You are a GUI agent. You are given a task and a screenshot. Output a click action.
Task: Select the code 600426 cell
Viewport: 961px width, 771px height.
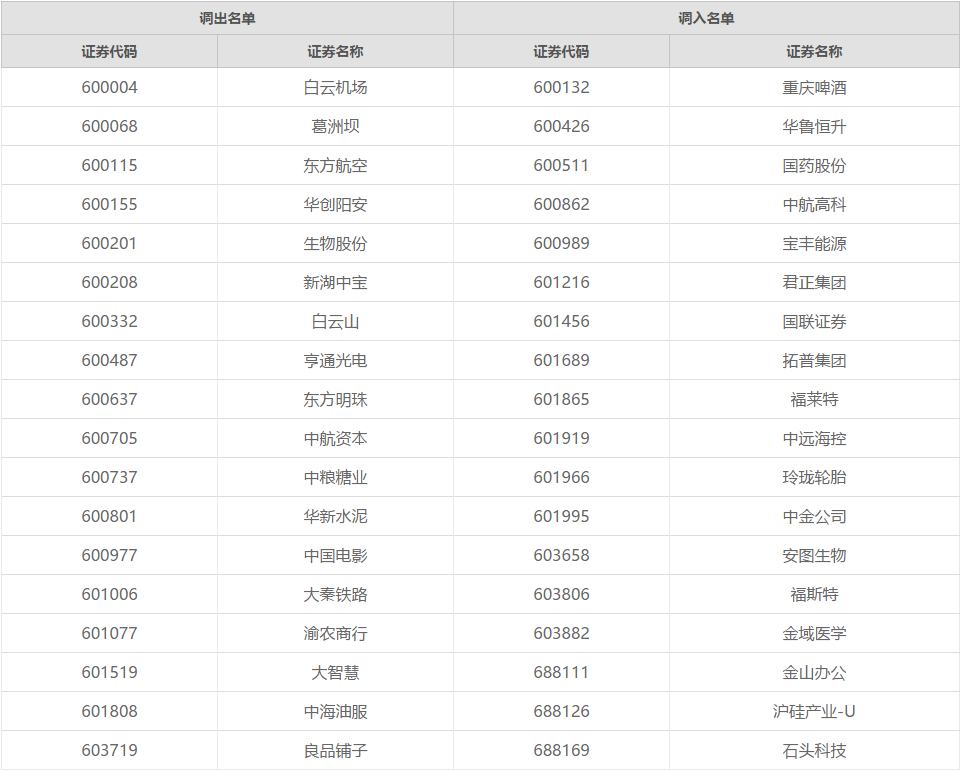(561, 127)
